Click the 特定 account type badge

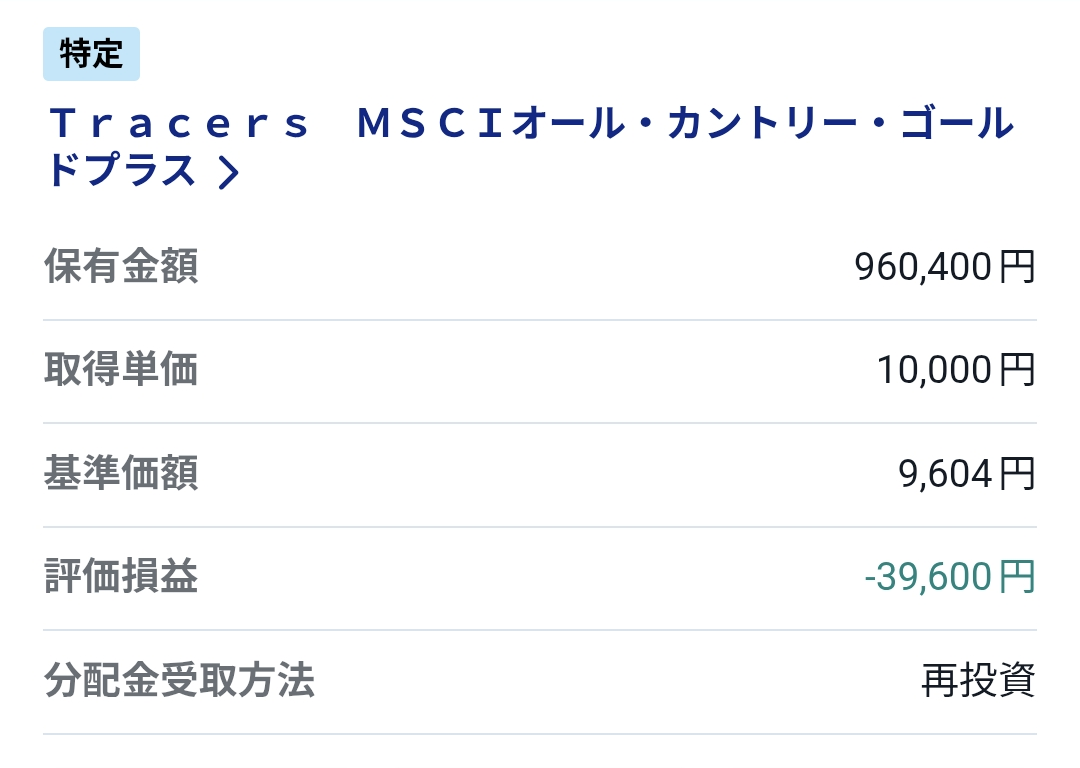[x=91, y=54]
